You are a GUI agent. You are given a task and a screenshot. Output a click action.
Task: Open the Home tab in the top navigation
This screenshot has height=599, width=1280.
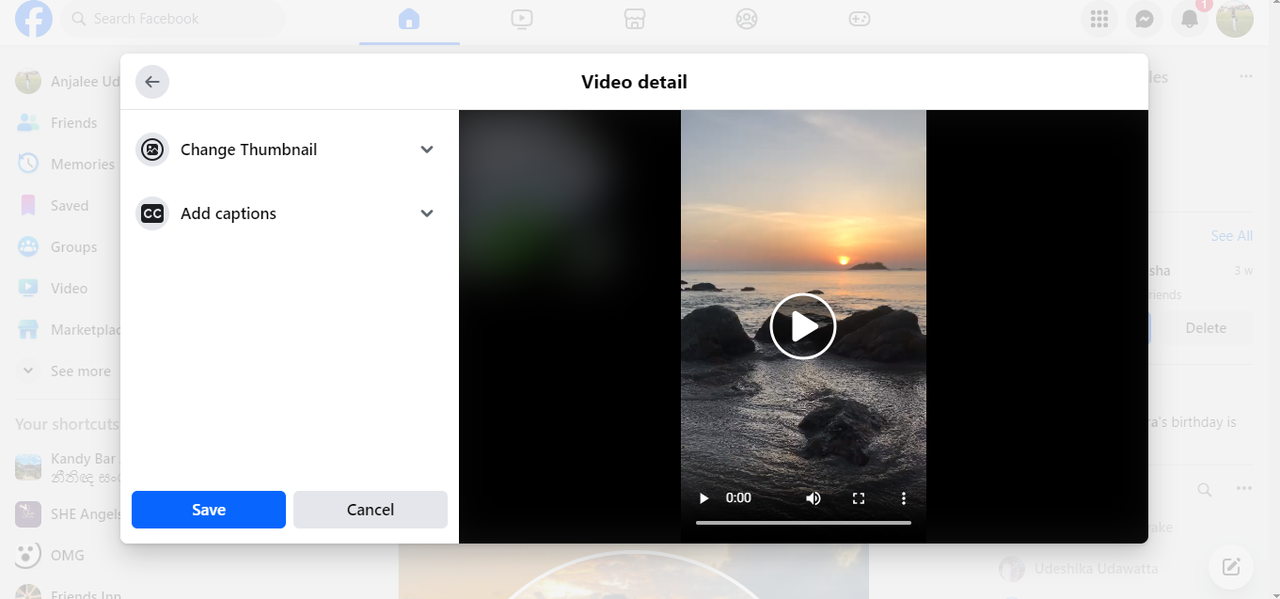409,19
